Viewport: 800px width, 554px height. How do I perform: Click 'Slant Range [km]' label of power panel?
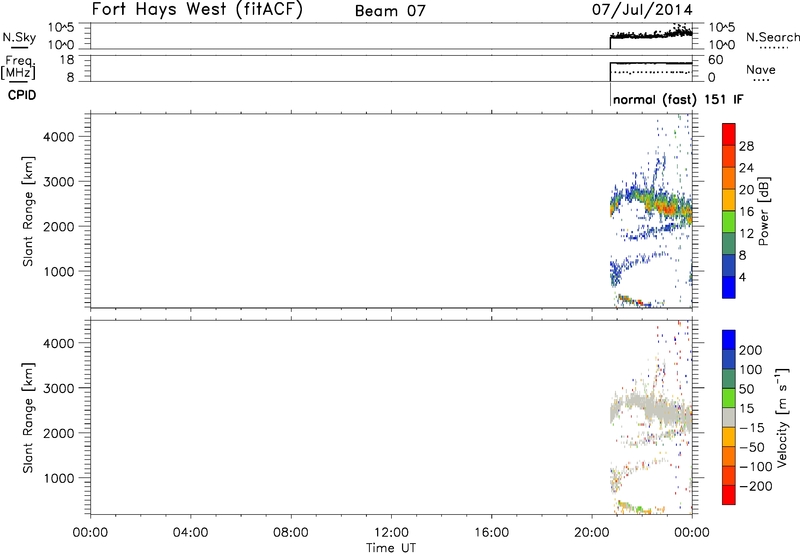tap(28, 211)
